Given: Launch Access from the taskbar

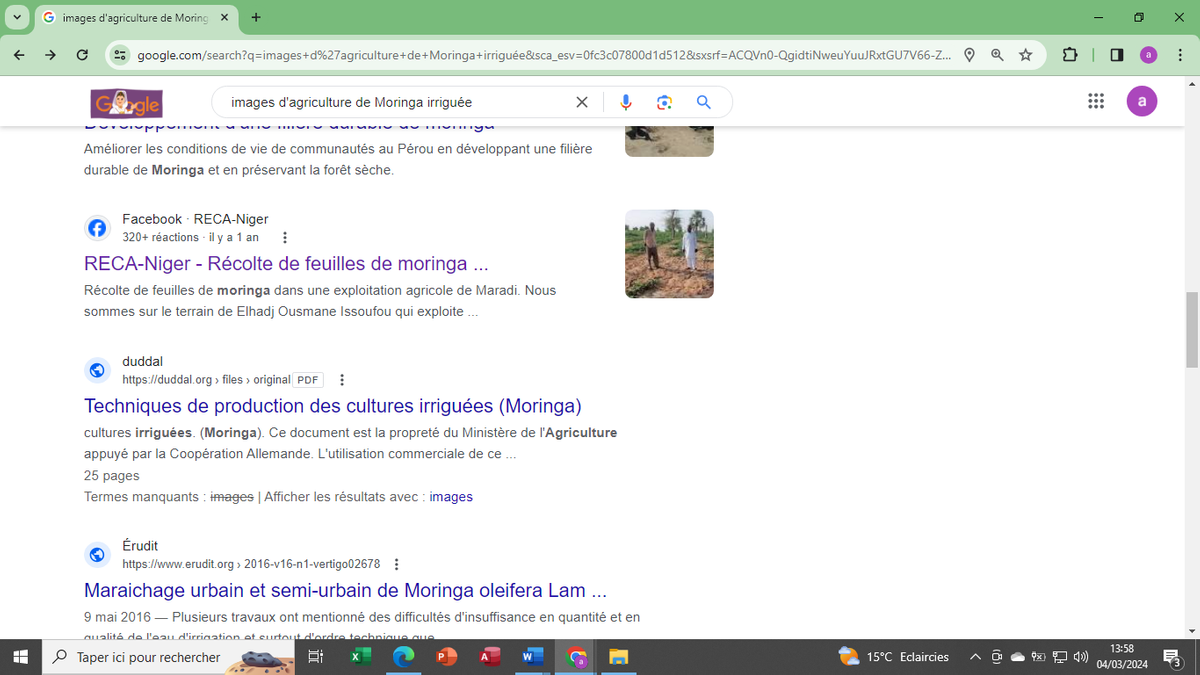Looking at the screenshot, I should (x=489, y=657).
